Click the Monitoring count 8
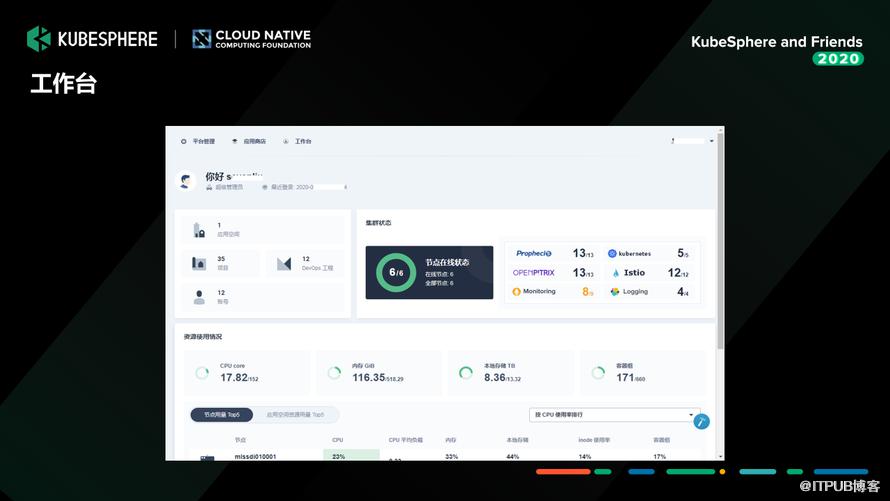 (x=587, y=292)
